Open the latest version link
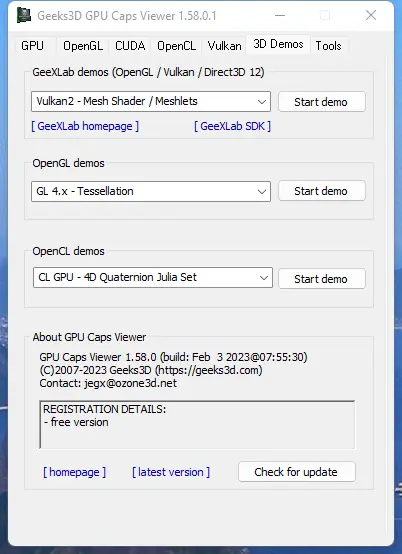 coord(171,472)
